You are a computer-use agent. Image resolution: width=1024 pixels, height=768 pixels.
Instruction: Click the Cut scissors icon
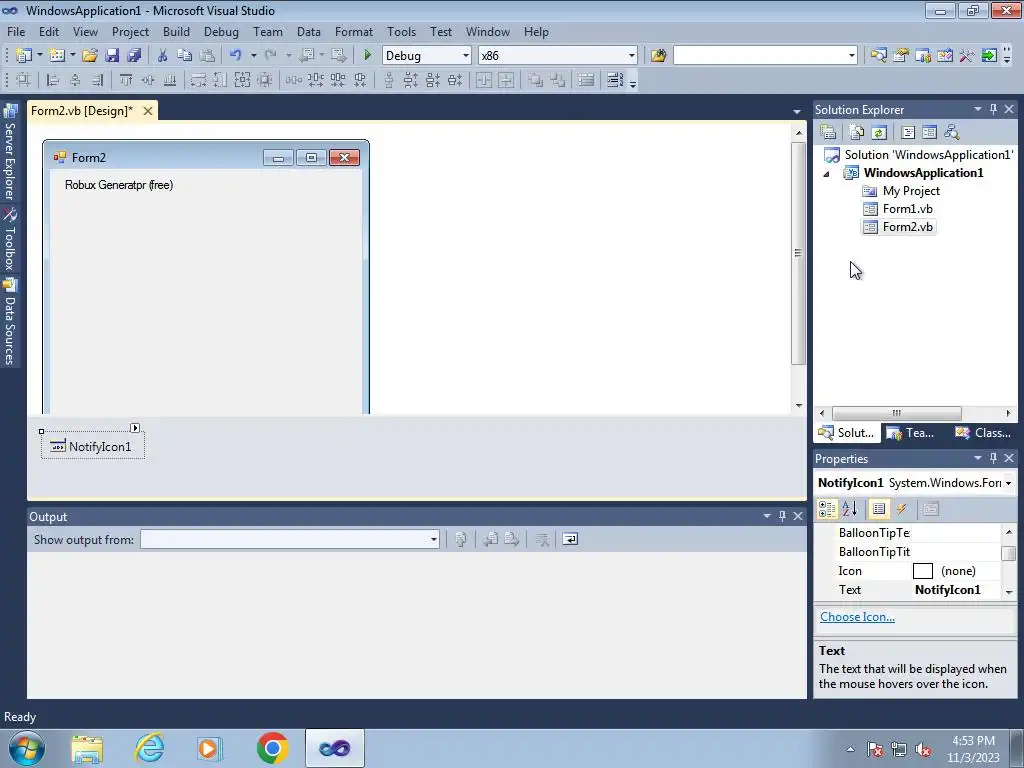pos(163,56)
